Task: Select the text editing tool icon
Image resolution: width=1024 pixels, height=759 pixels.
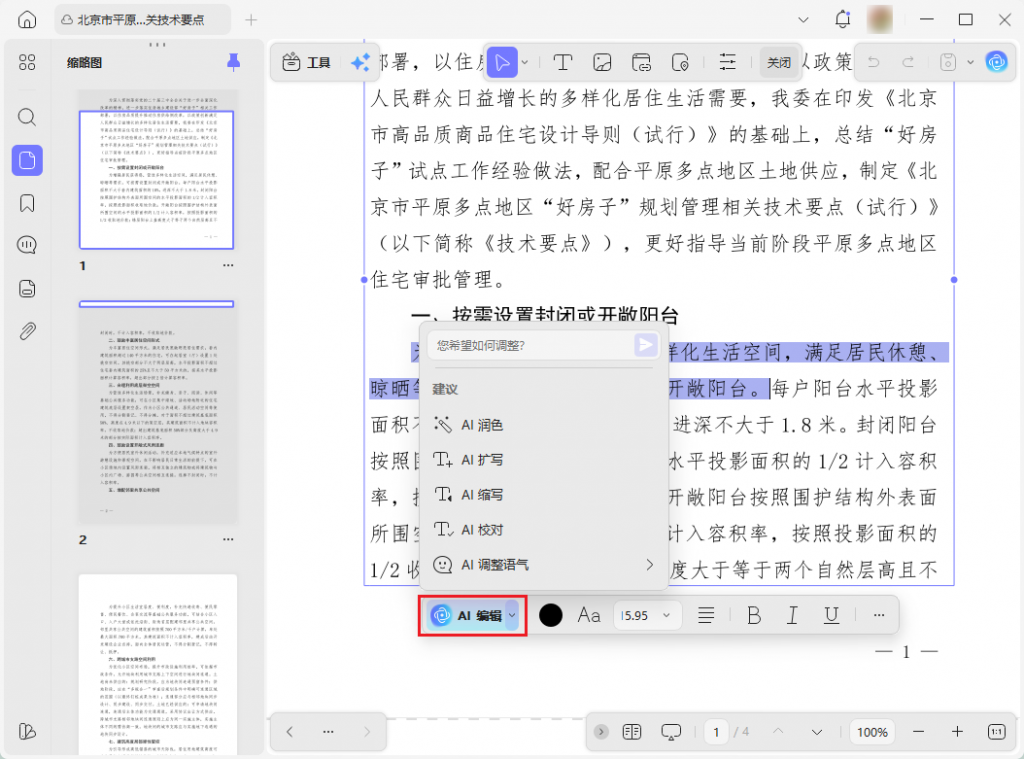Action: click(563, 62)
